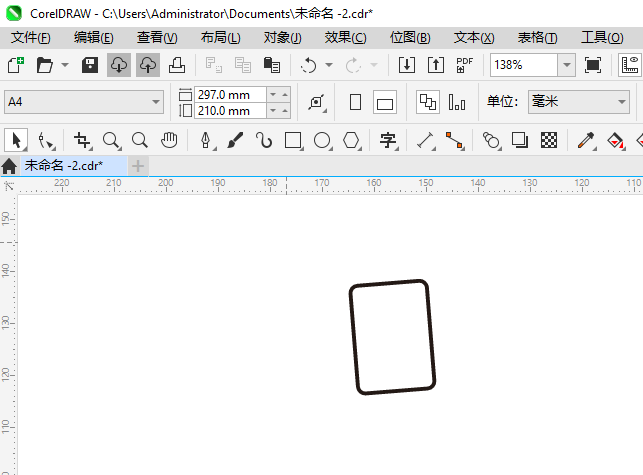Select the Rectangle tool

coord(294,140)
